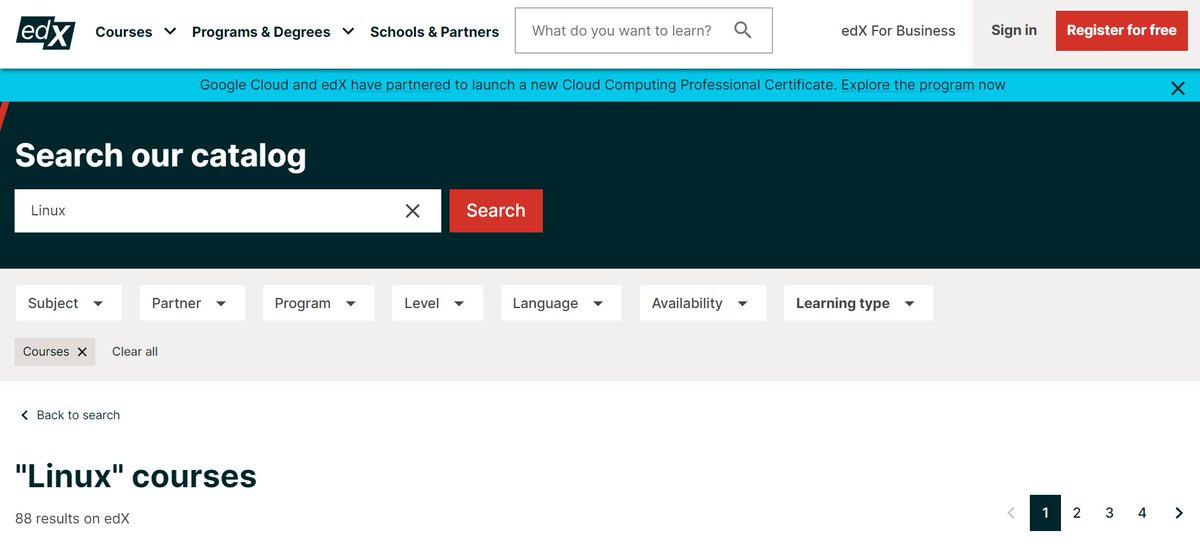Open edX For Business link
Screen dimensions: 1200x552
tap(898, 31)
